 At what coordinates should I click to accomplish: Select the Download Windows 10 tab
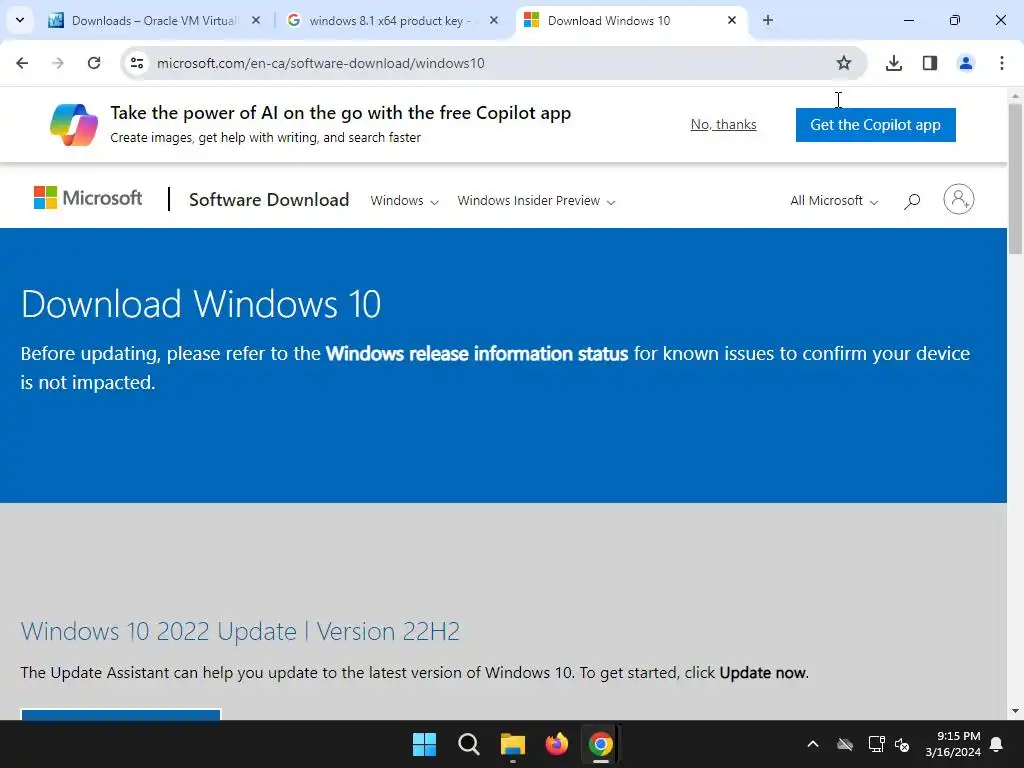(x=608, y=20)
